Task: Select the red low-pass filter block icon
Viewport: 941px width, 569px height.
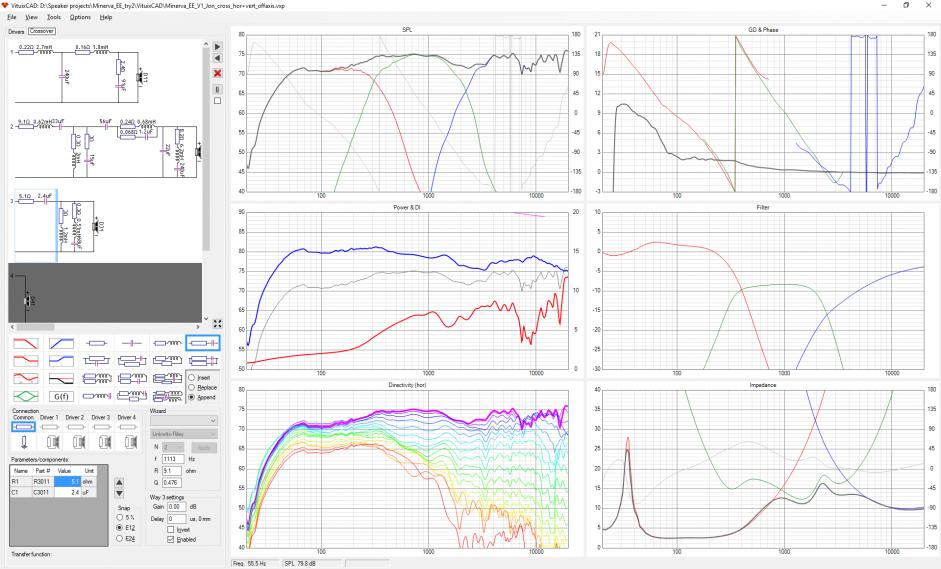Action: 25,343
